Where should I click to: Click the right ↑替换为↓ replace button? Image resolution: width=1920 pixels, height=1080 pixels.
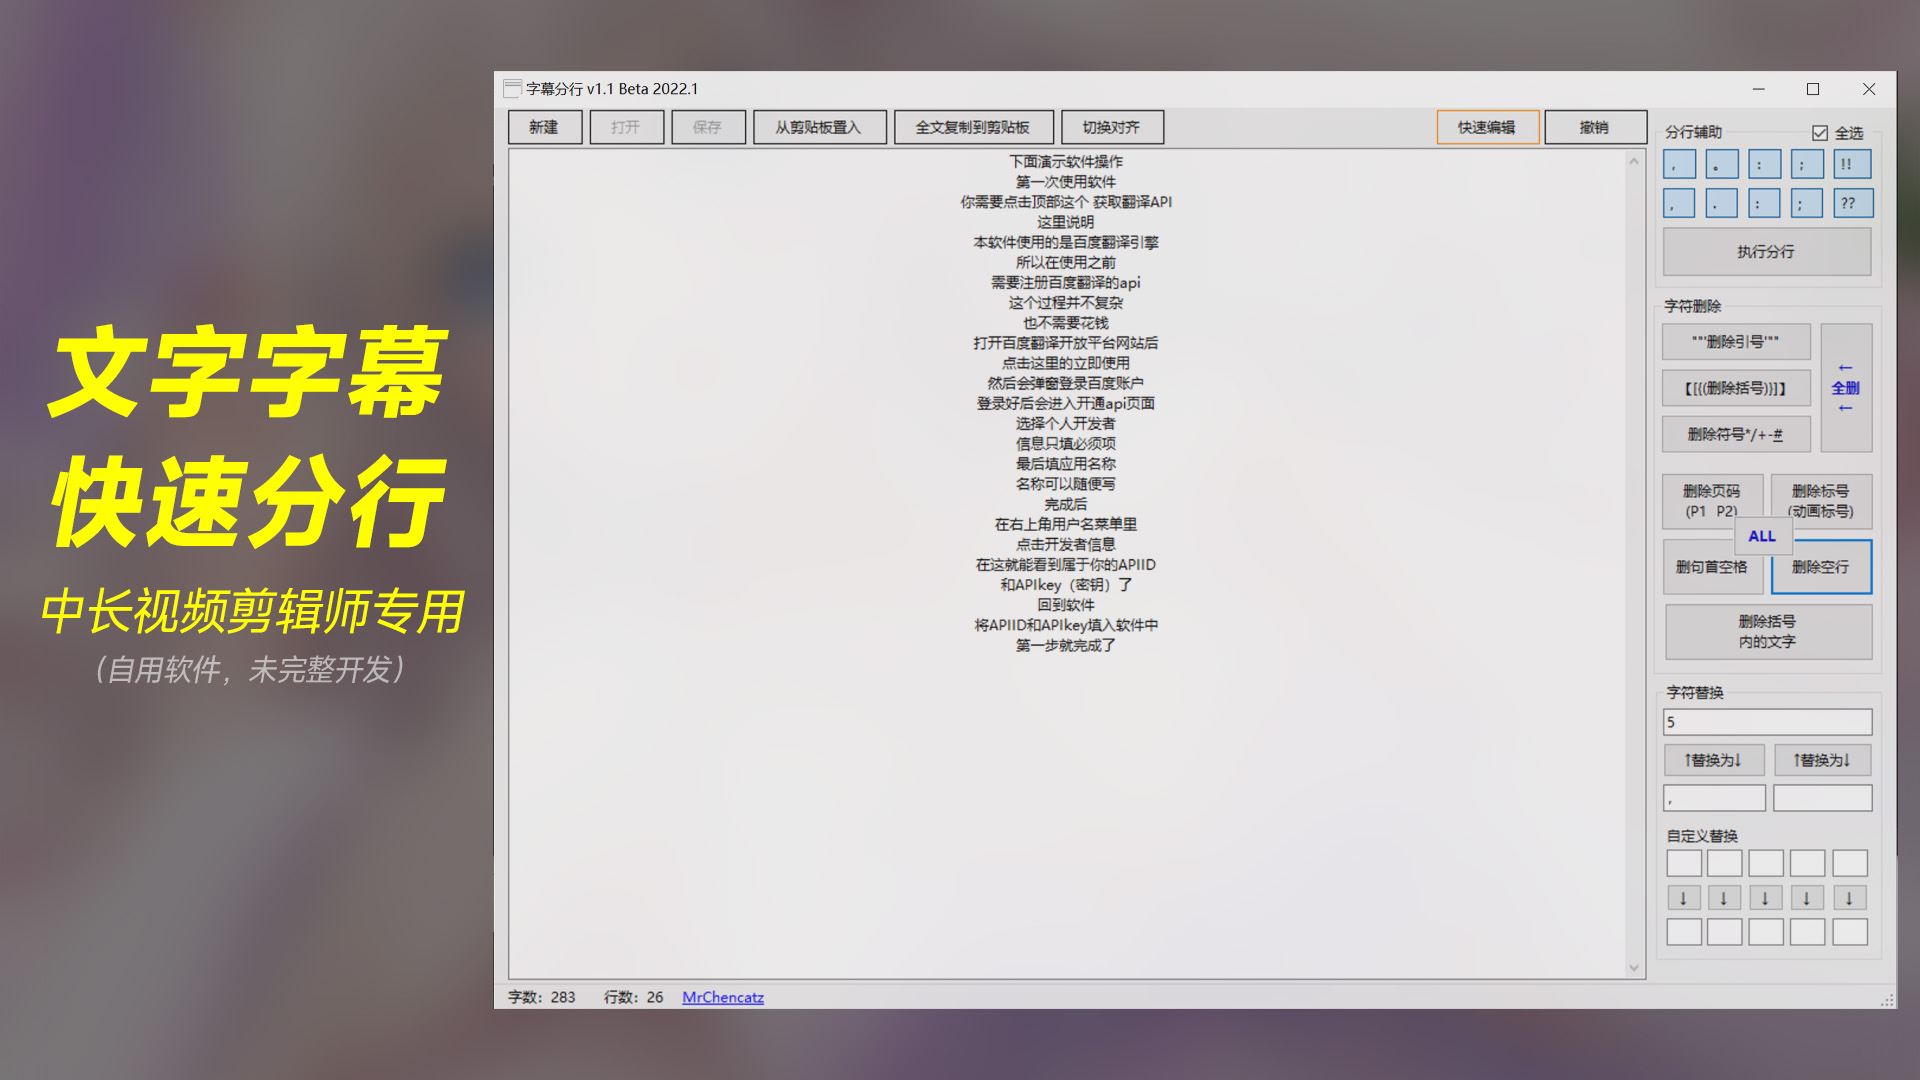coord(1823,761)
